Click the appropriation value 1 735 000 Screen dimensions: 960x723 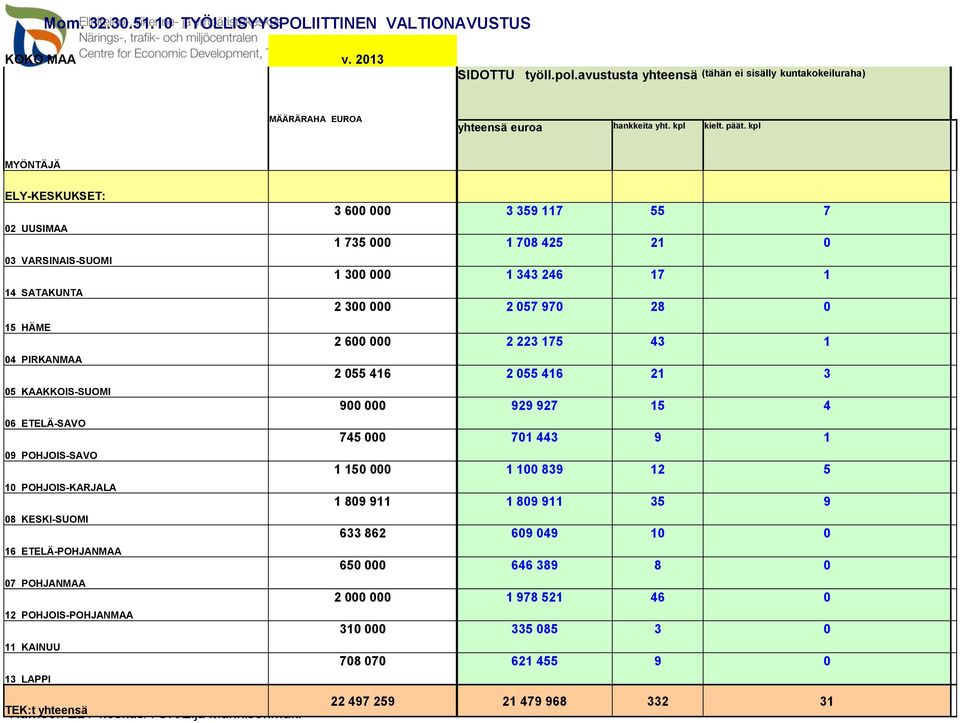(362, 242)
